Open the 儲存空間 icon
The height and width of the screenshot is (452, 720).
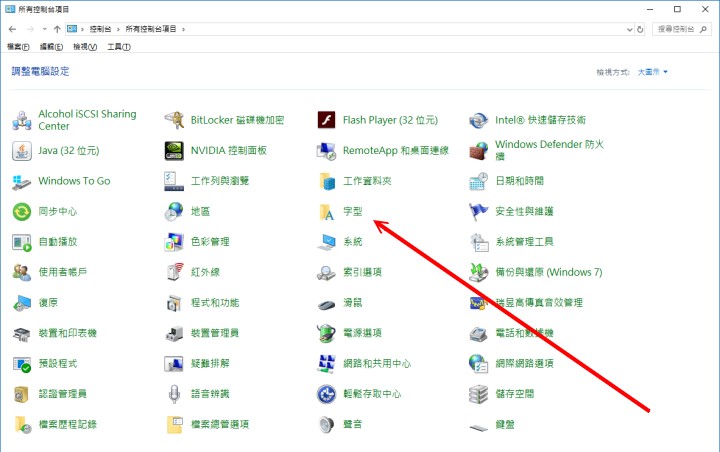click(478, 394)
